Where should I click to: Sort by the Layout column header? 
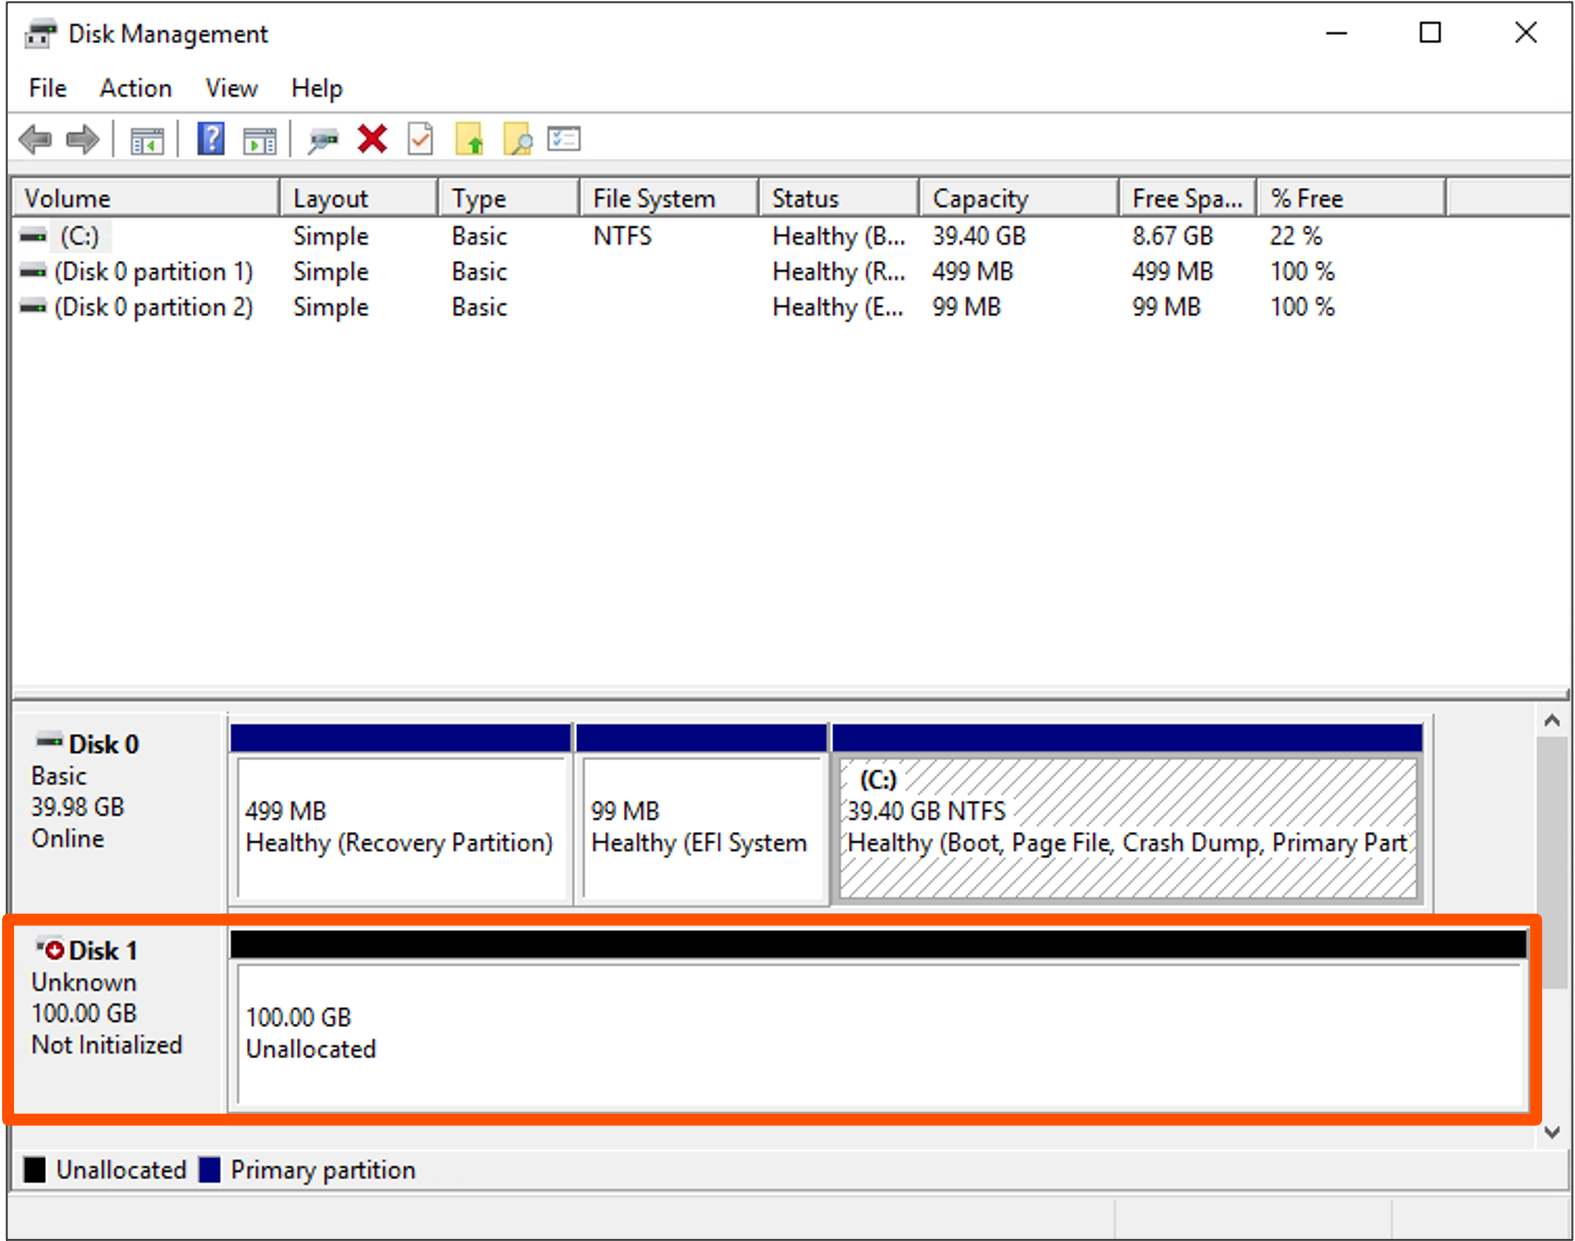359,198
